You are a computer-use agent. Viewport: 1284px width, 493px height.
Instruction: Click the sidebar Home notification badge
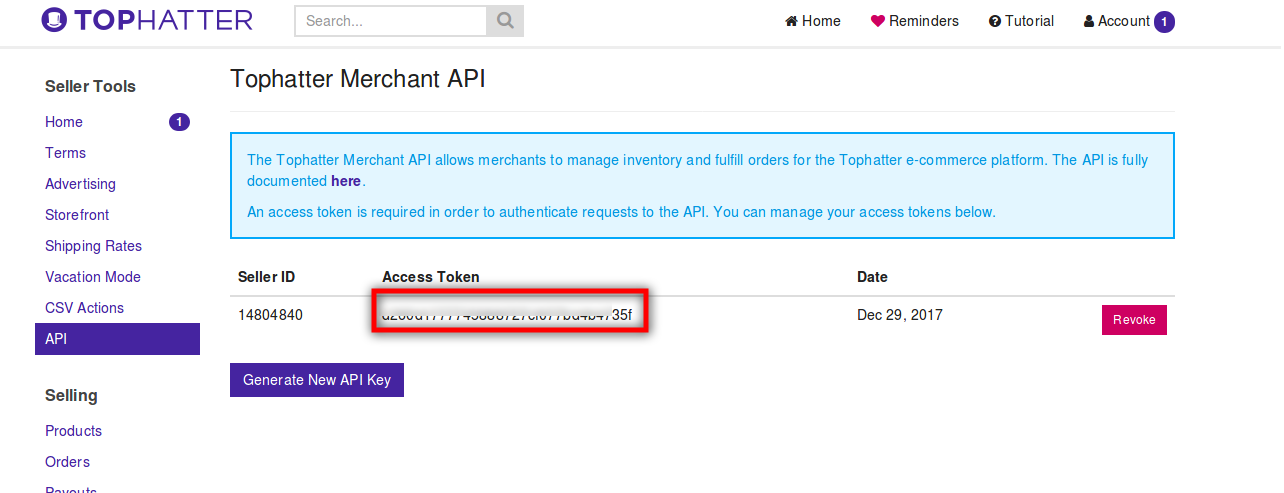[x=179, y=122]
